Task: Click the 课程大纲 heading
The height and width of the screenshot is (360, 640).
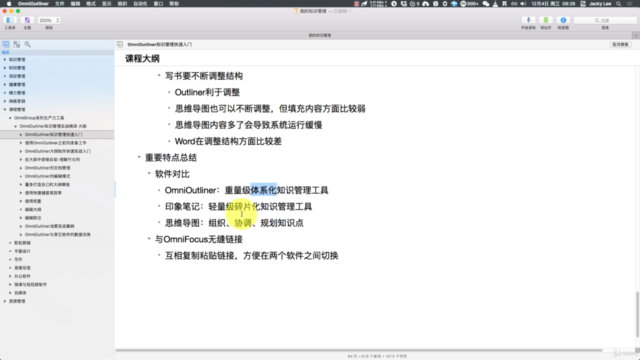Action: tap(142, 59)
